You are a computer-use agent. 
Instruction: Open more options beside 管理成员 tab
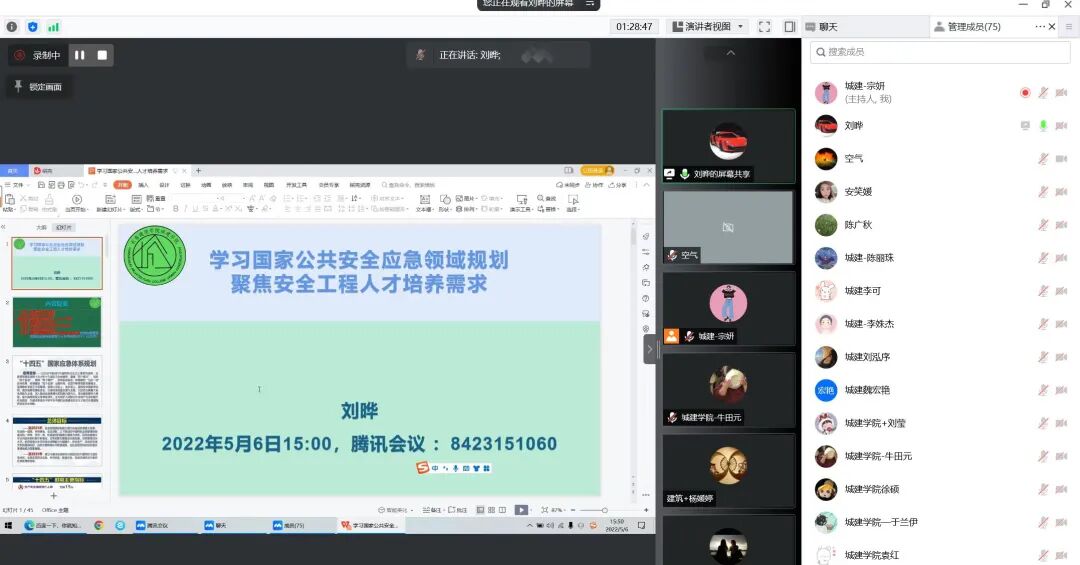(x=1039, y=27)
